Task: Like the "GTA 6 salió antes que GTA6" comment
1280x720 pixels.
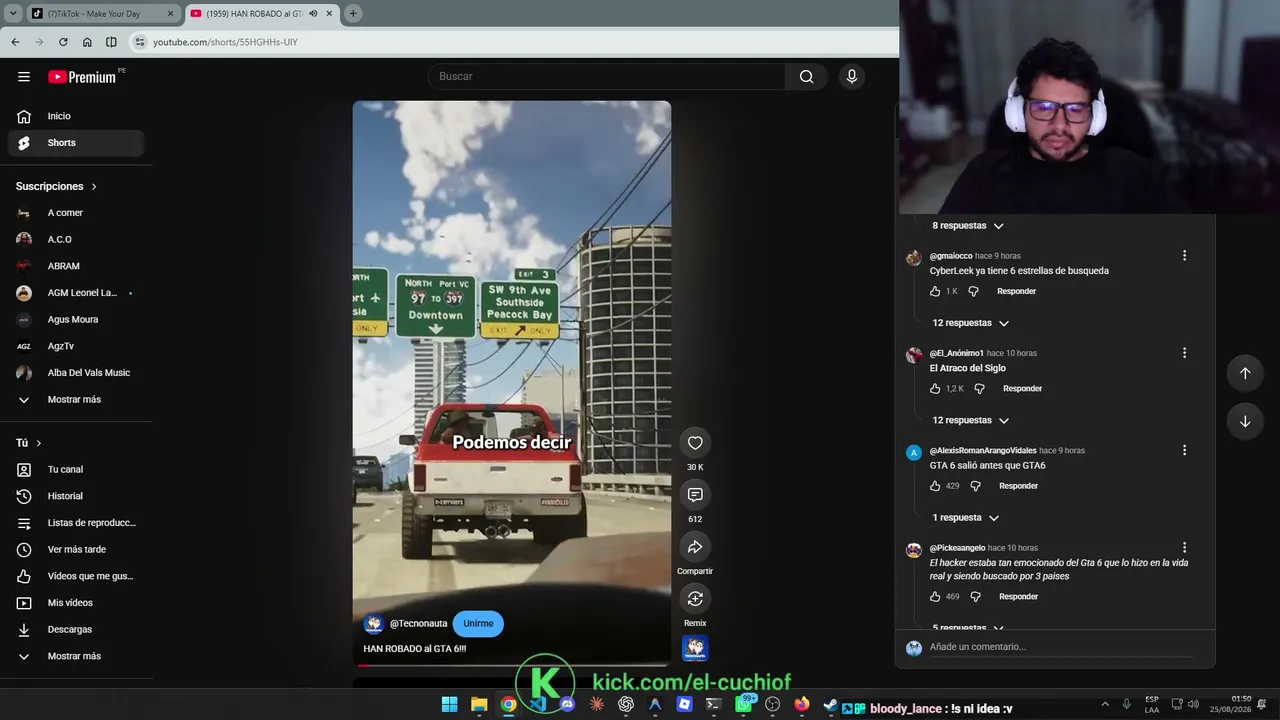Action: point(935,486)
